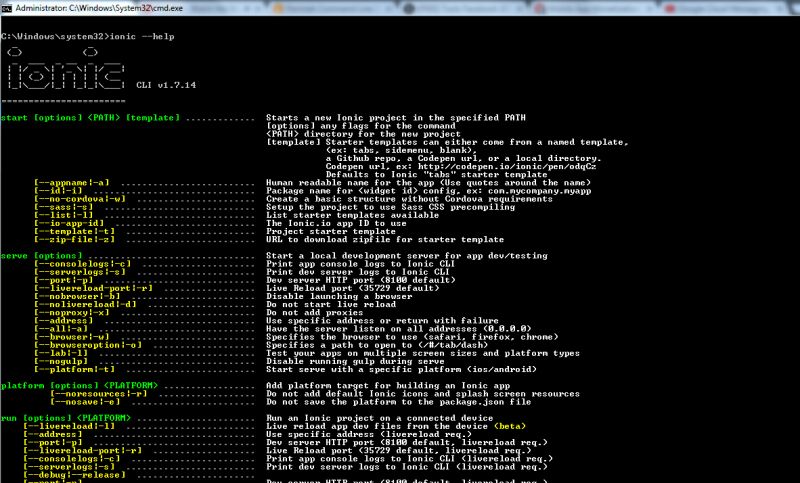The height and width of the screenshot is (483, 800).
Task: Click 'URL to download zipfile' description
Action: point(385,240)
